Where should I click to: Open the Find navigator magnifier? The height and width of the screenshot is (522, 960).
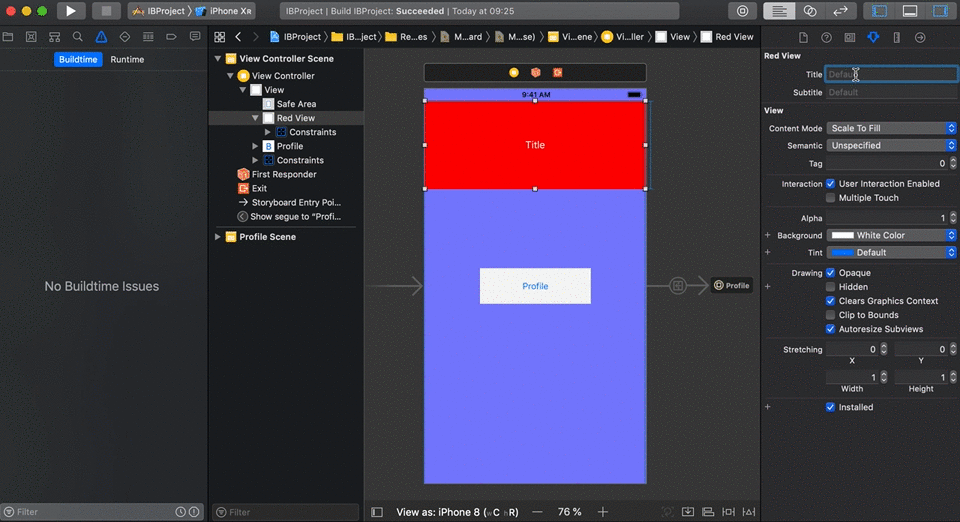pos(78,37)
